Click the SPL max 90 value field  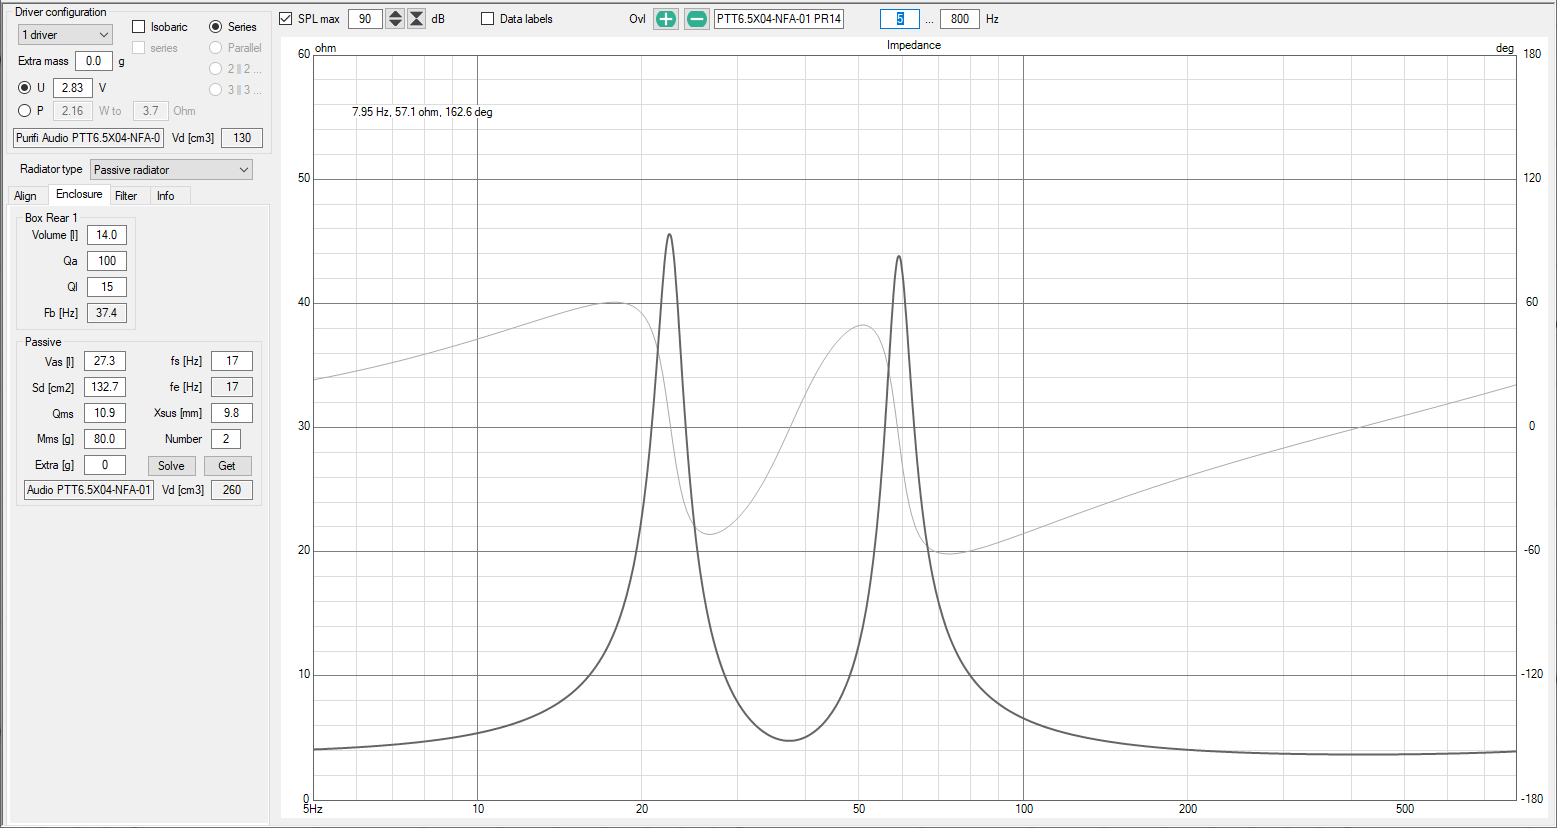(365, 19)
